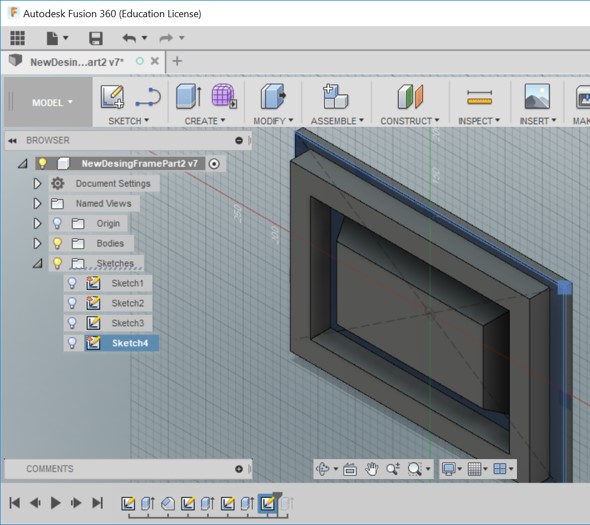Save the design with the floppy icon
590x525 pixels.
[96, 38]
